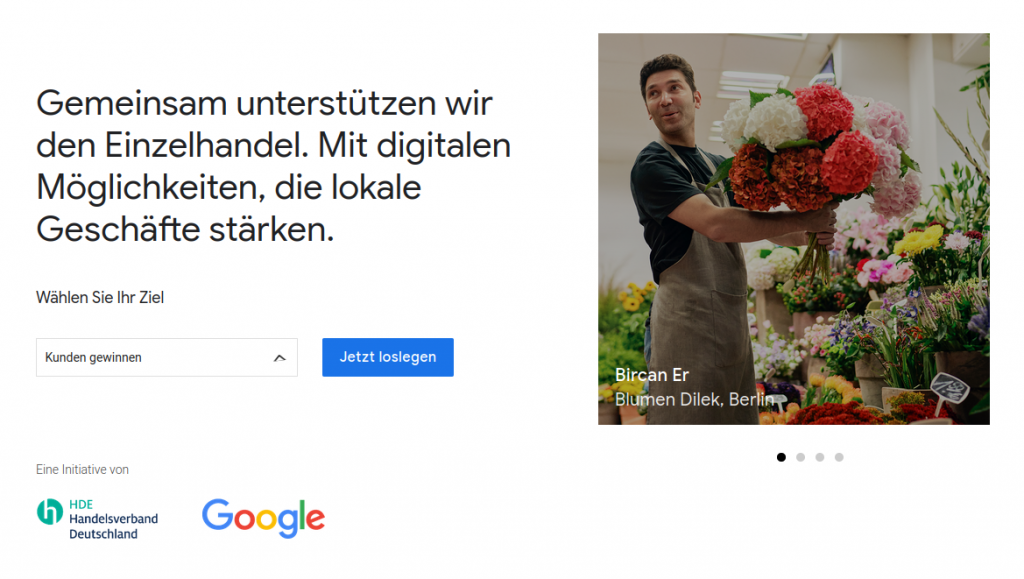This screenshot has height=579, width=1024.
Task: Click the blue capital 'G' of Google
Action: [x=217, y=514]
